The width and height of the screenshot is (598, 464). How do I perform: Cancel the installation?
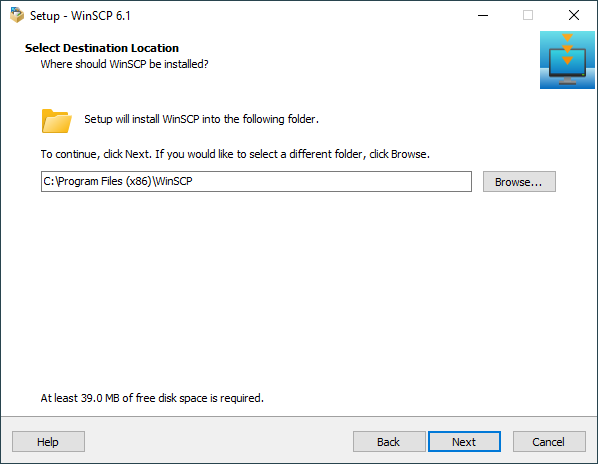pos(549,442)
